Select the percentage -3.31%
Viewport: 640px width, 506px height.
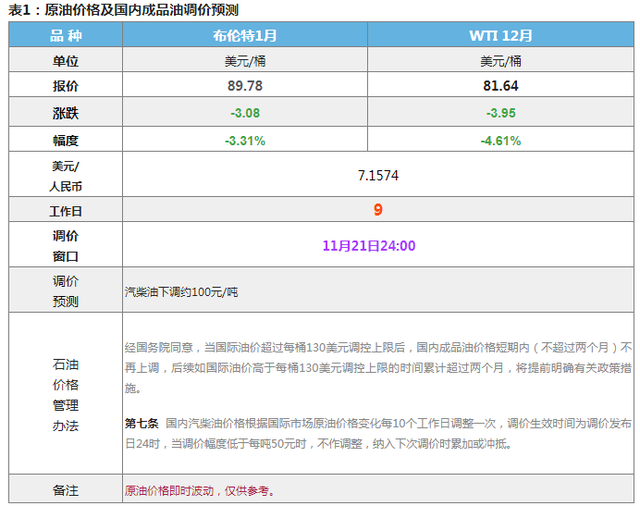(x=245, y=141)
